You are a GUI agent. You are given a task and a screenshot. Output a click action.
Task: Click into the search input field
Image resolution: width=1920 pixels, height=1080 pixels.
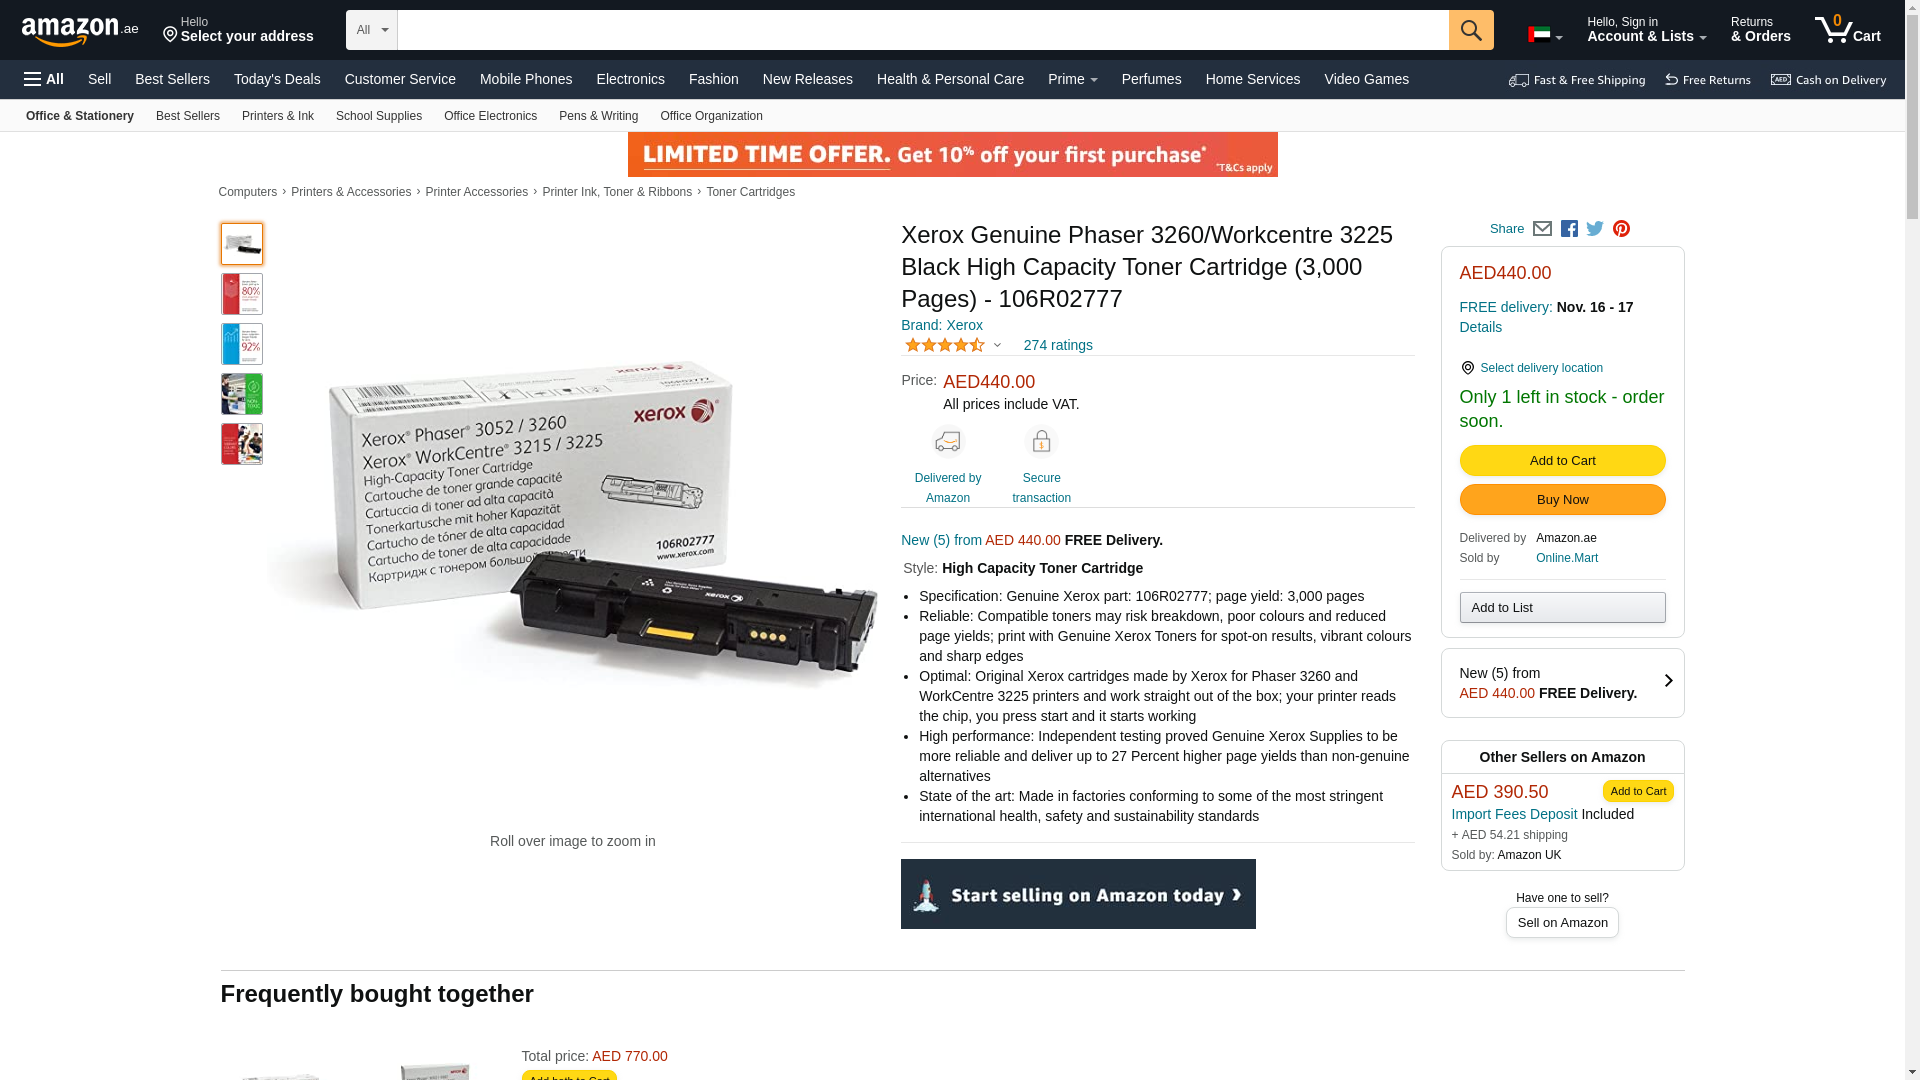click(923, 30)
